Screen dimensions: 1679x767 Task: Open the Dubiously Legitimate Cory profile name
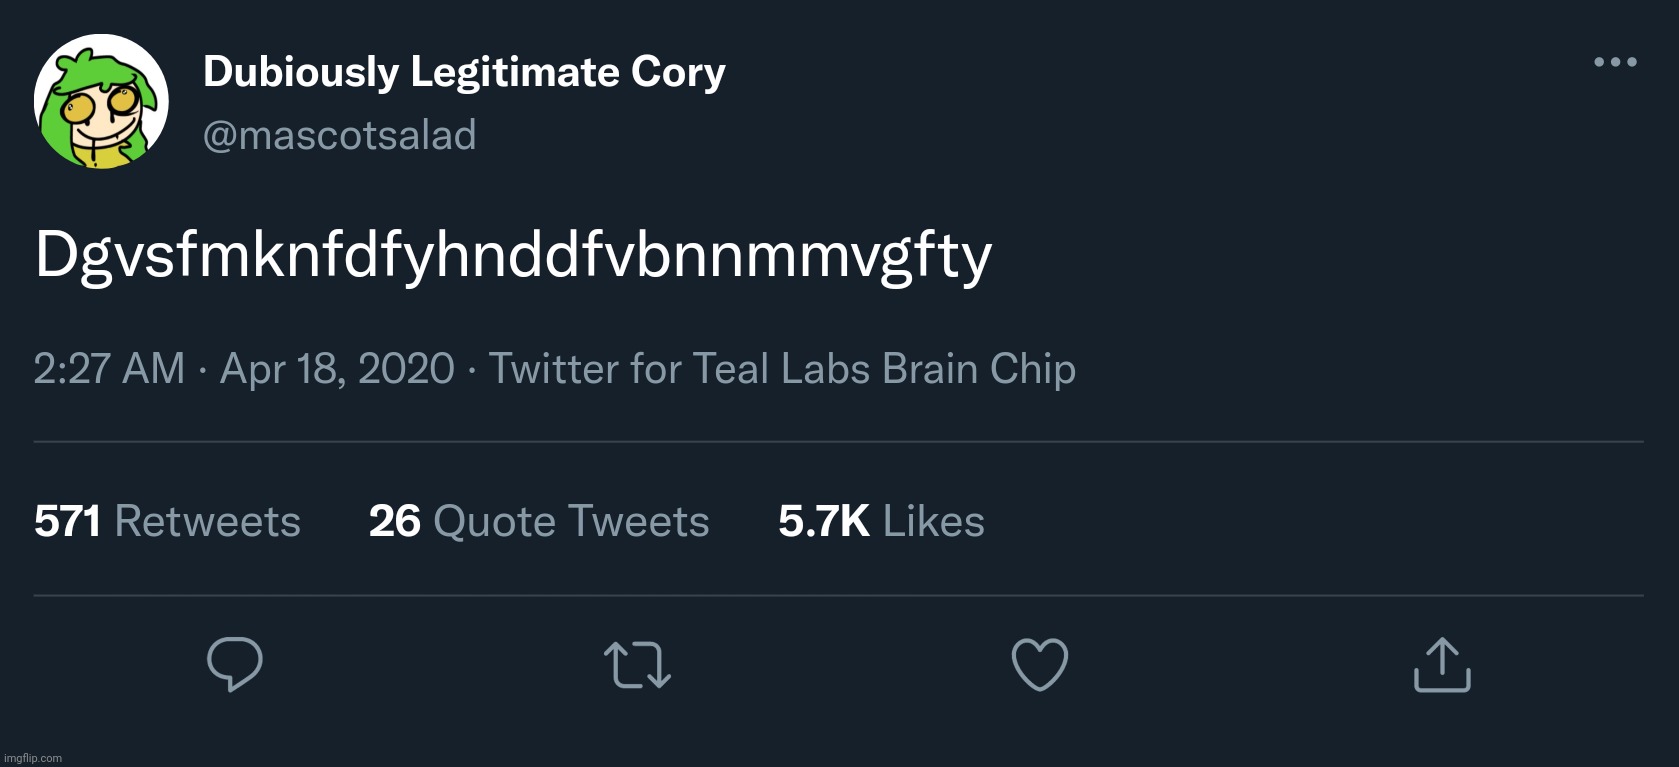coord(464,72)
